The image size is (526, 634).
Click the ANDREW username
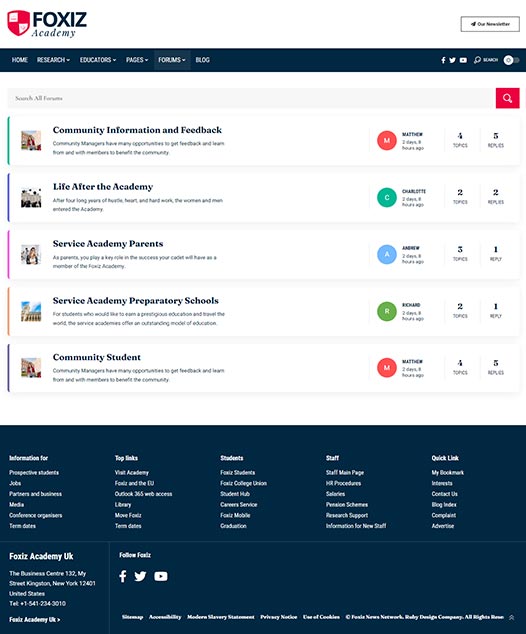(411, 248)
